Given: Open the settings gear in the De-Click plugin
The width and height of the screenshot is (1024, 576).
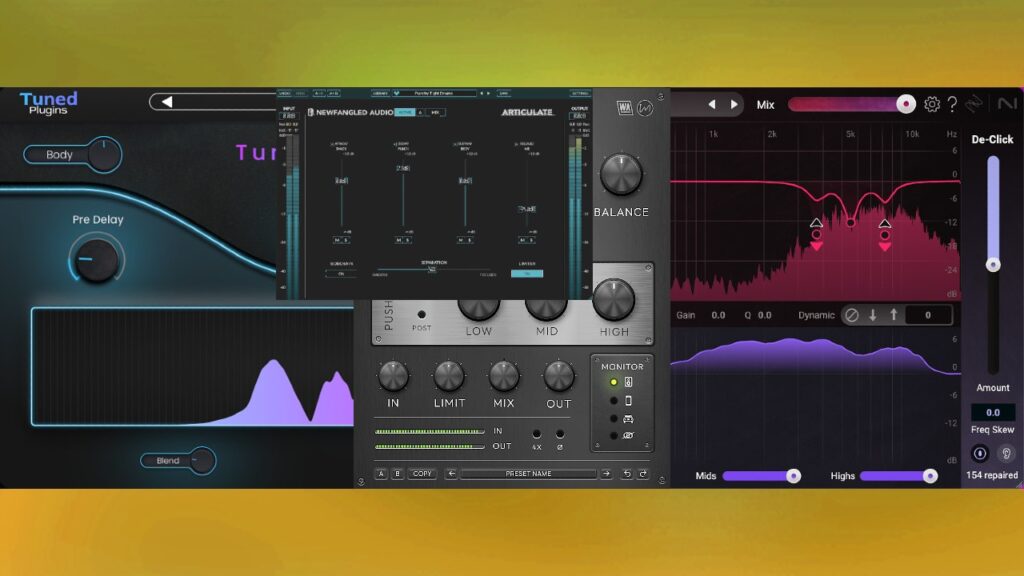Looking at the screenshot, I should (x=932, y=104).
